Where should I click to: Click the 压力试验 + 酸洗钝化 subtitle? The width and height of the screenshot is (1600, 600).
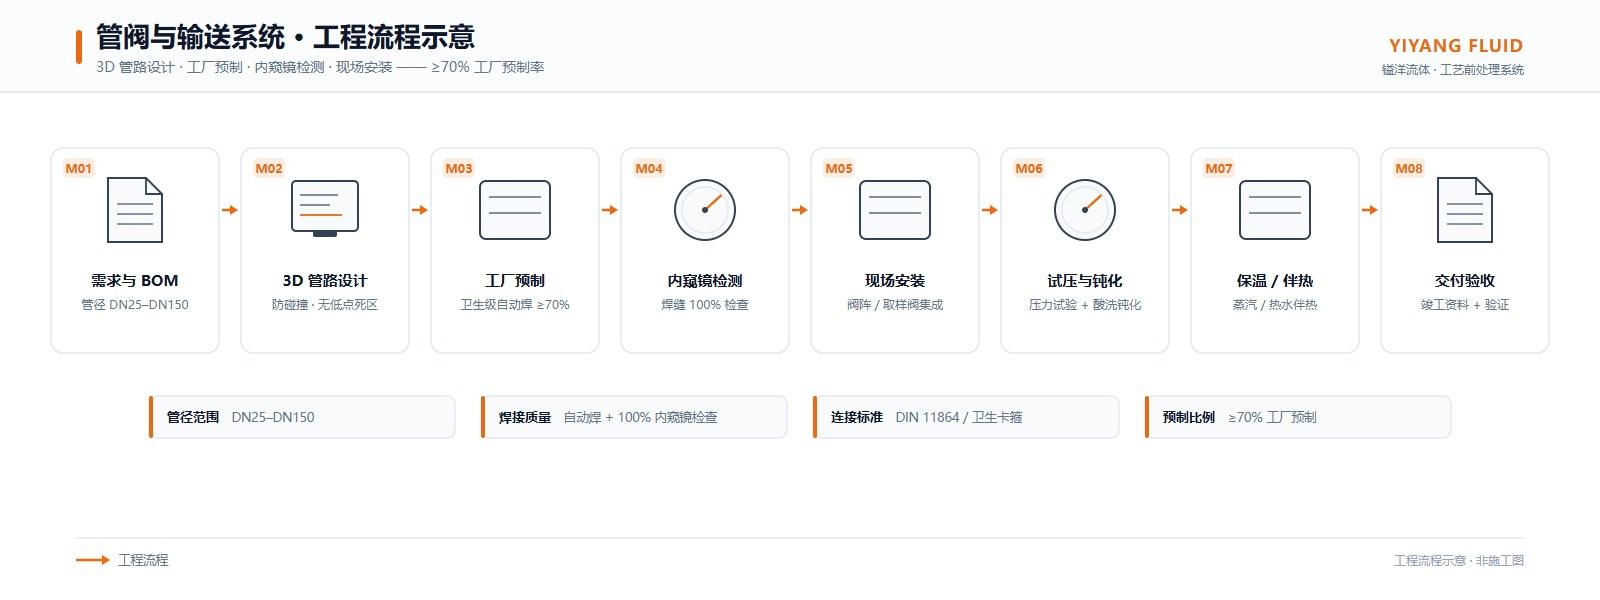(1085, 305)
